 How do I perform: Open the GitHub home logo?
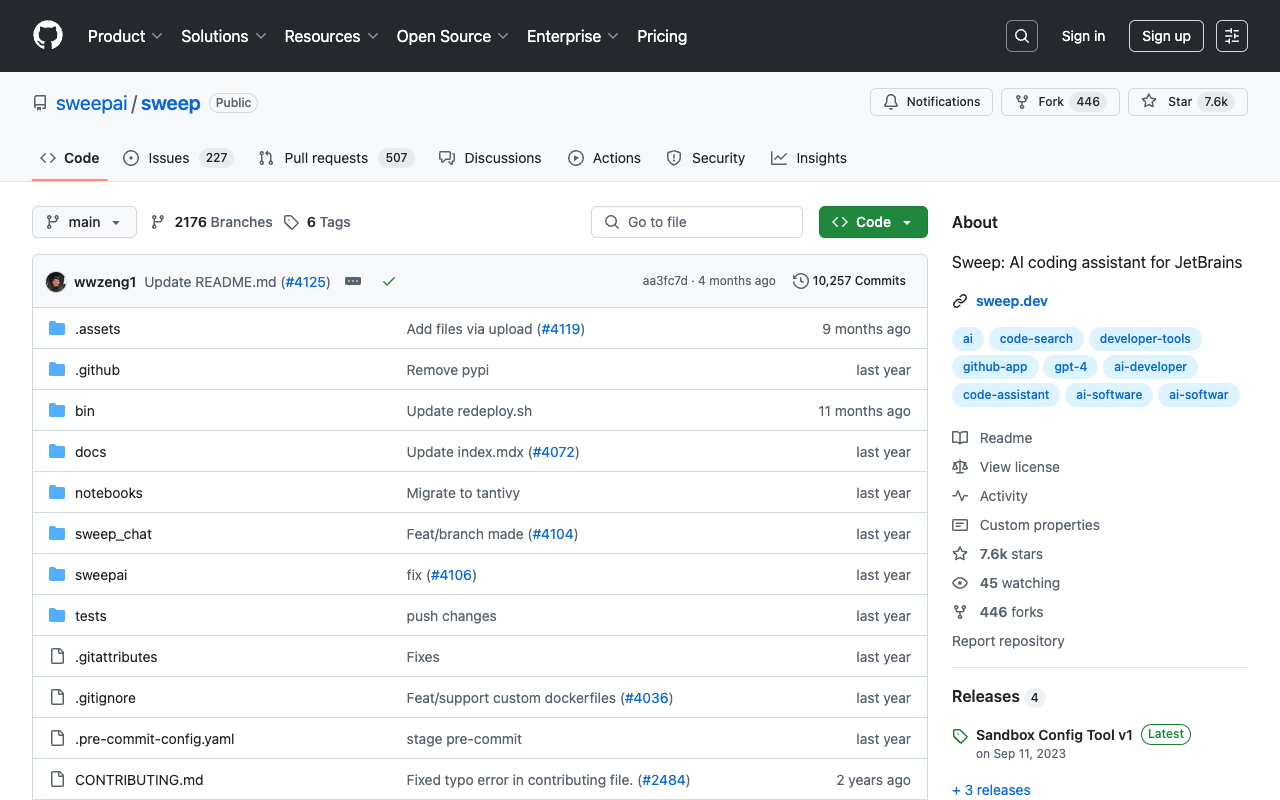pyautogui.click(x=48, y=36)
